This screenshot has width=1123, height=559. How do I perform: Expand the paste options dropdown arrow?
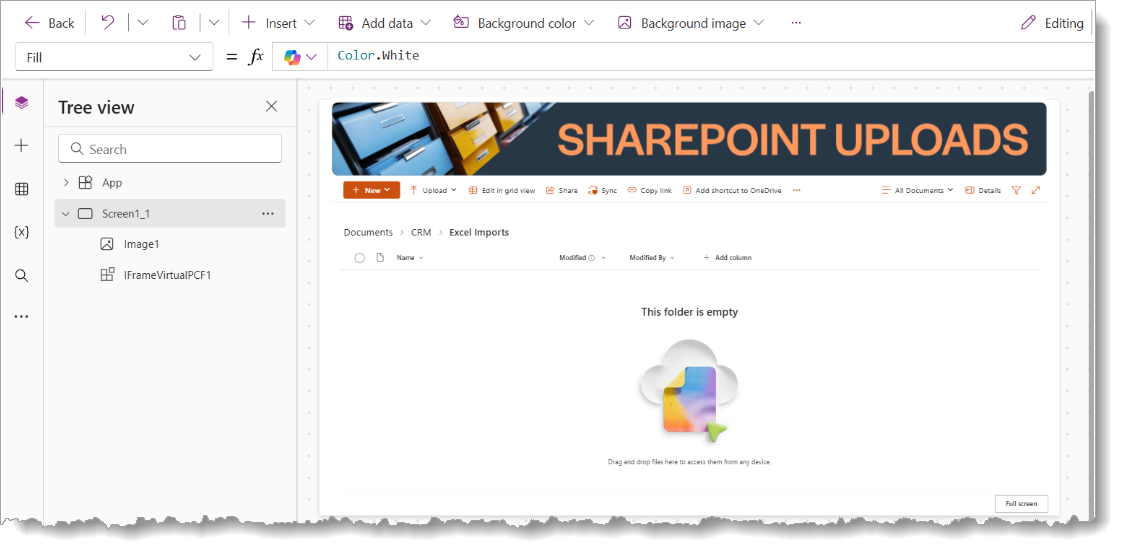tap(213, 23)
